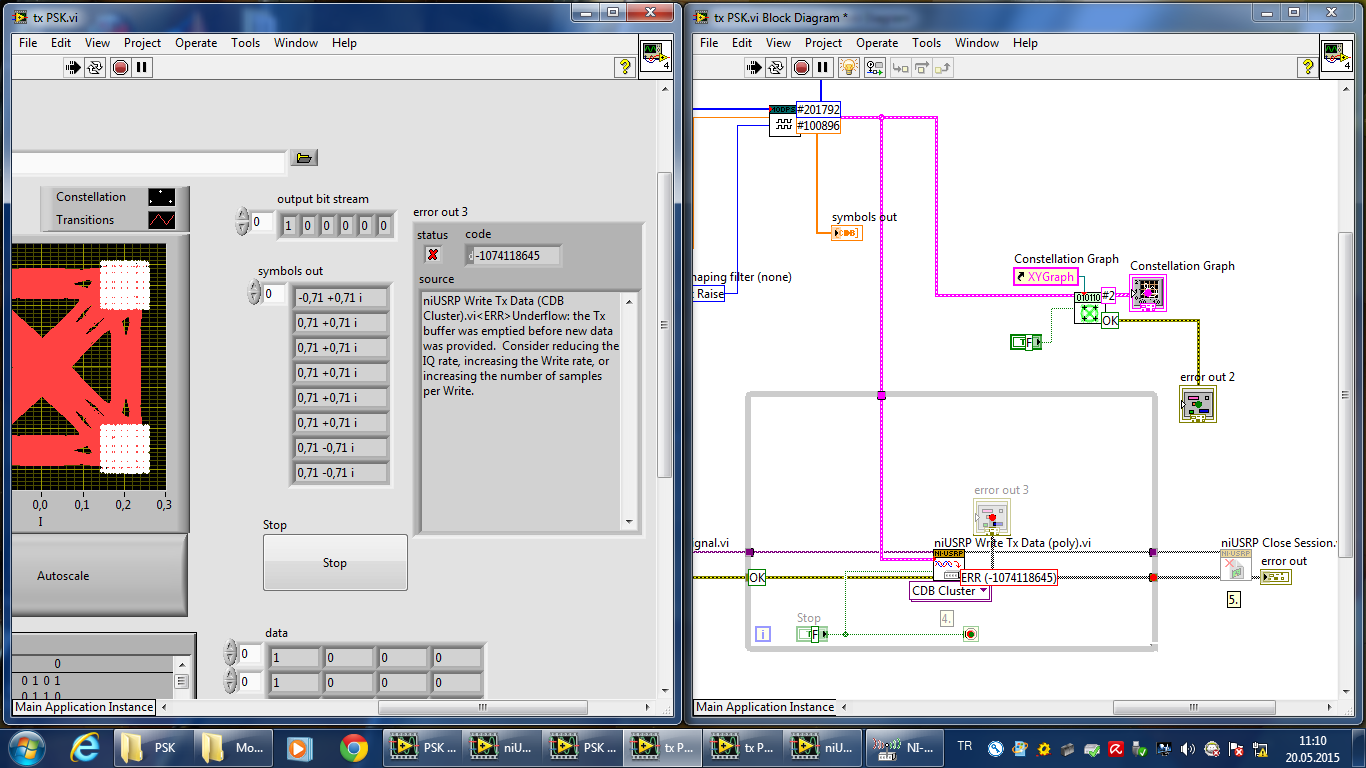Open Tools menu in Block Diagram window
Image resolution: width=1366 pixels, height=768 pixels.
point(926,43)
